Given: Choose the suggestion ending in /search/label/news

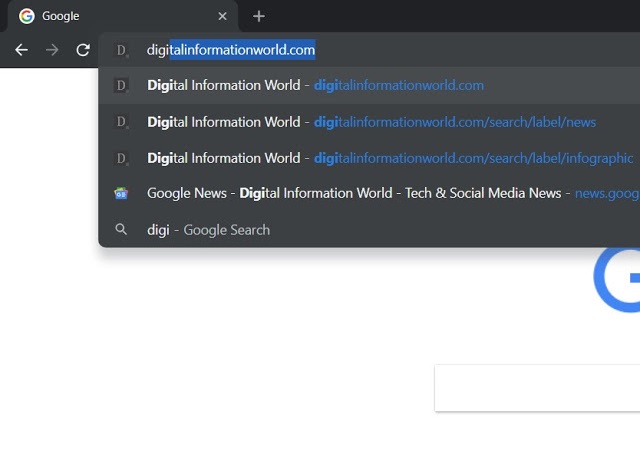Looking at the screenshot, I should click(x=369, y=122).
